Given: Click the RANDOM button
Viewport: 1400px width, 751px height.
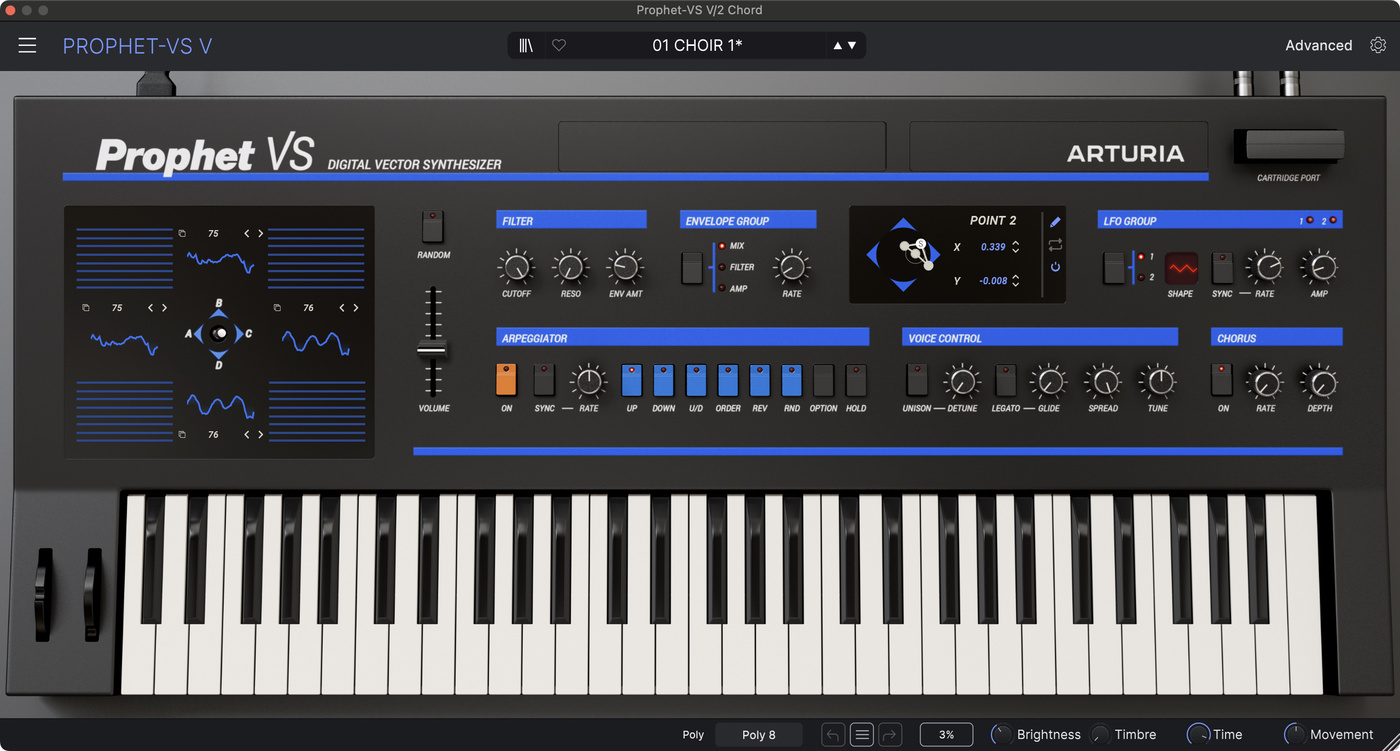Looking at the screenshot, I should click(x=432, y=227).
